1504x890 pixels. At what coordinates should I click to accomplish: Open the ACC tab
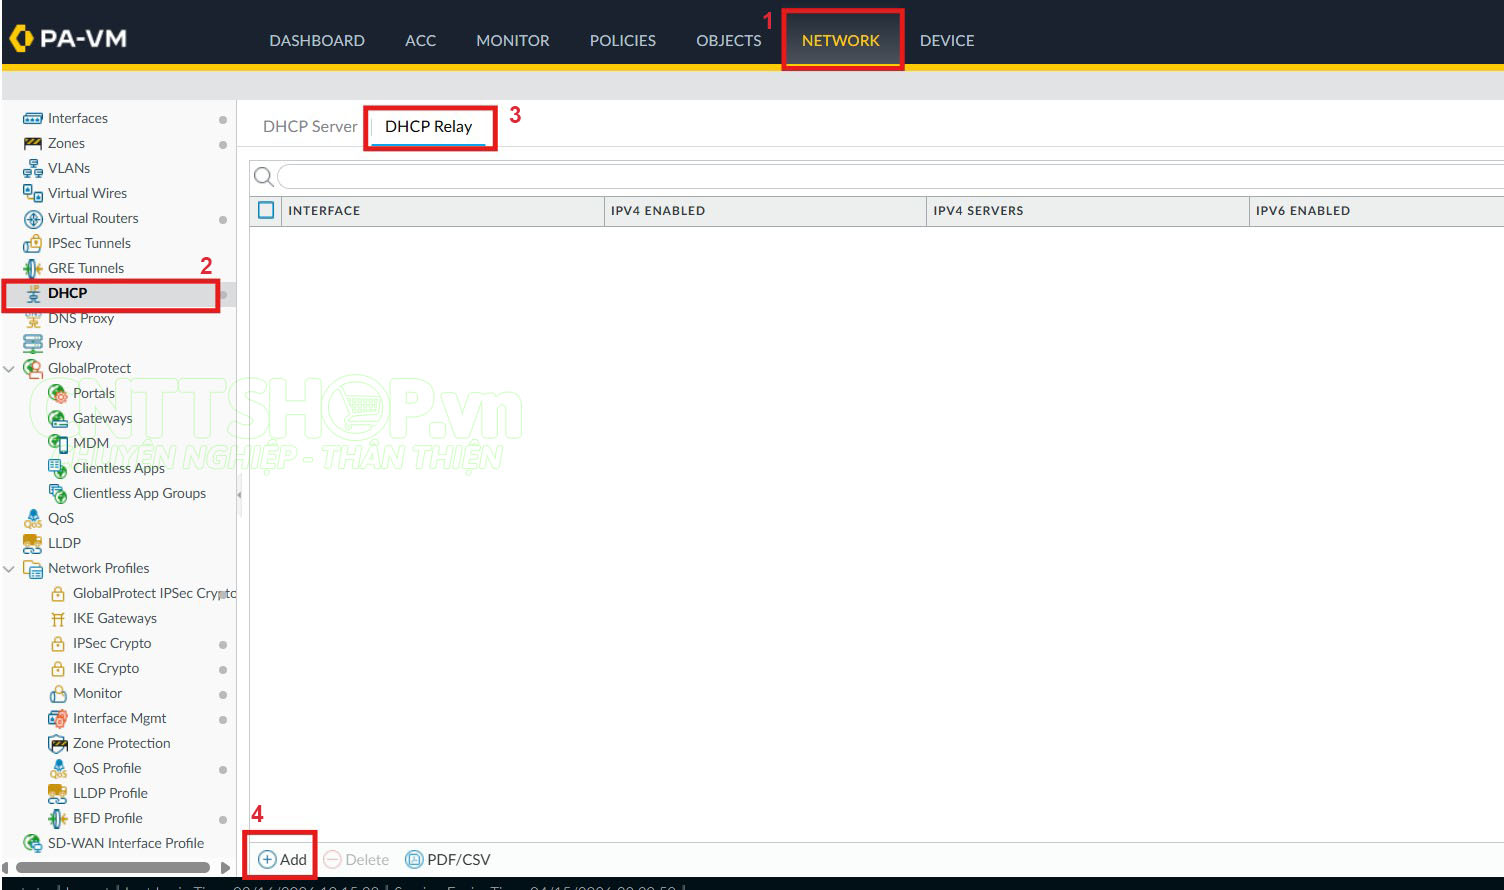(420, 40)
